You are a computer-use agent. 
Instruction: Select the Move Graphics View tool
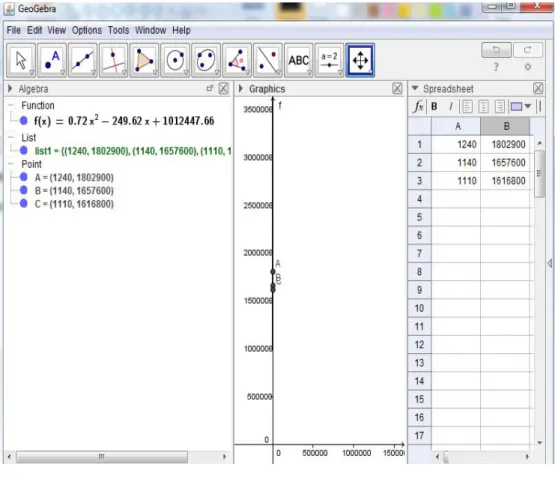360,60
